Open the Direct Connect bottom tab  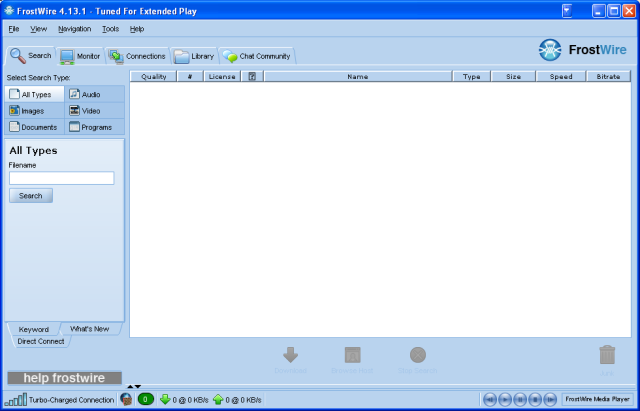tap(41, 341)
